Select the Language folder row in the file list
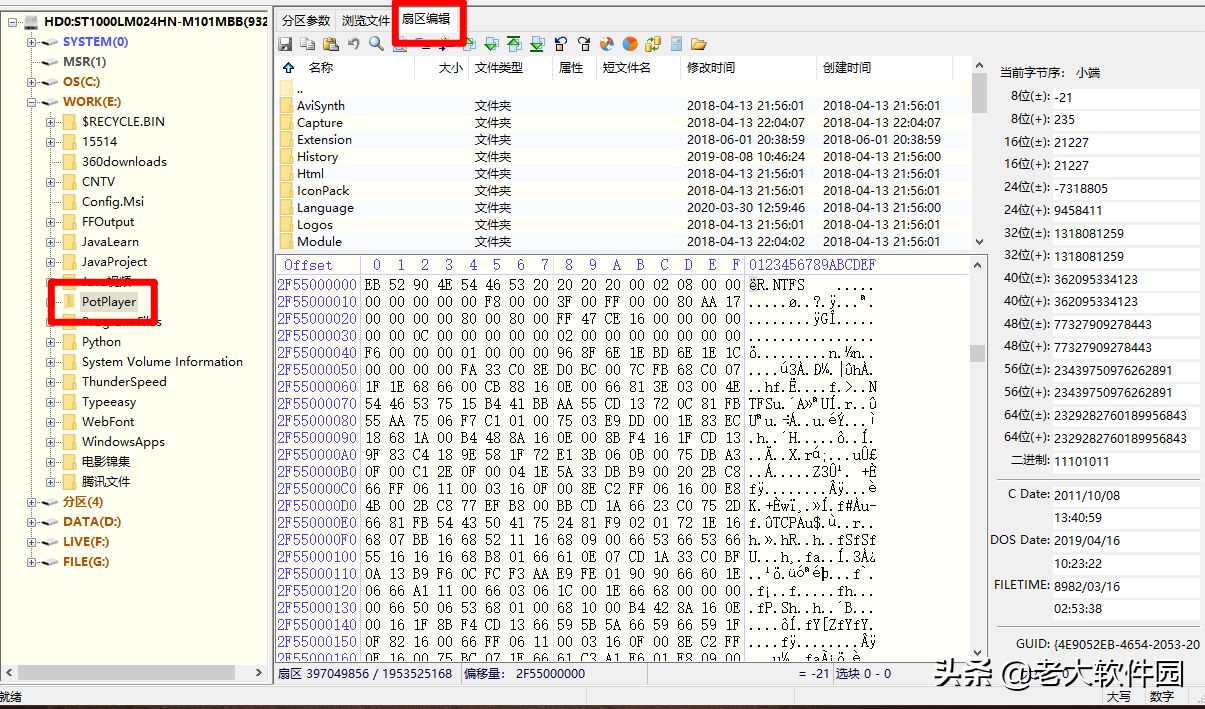Screen dimensions: 1205x709 pos(623,208)
